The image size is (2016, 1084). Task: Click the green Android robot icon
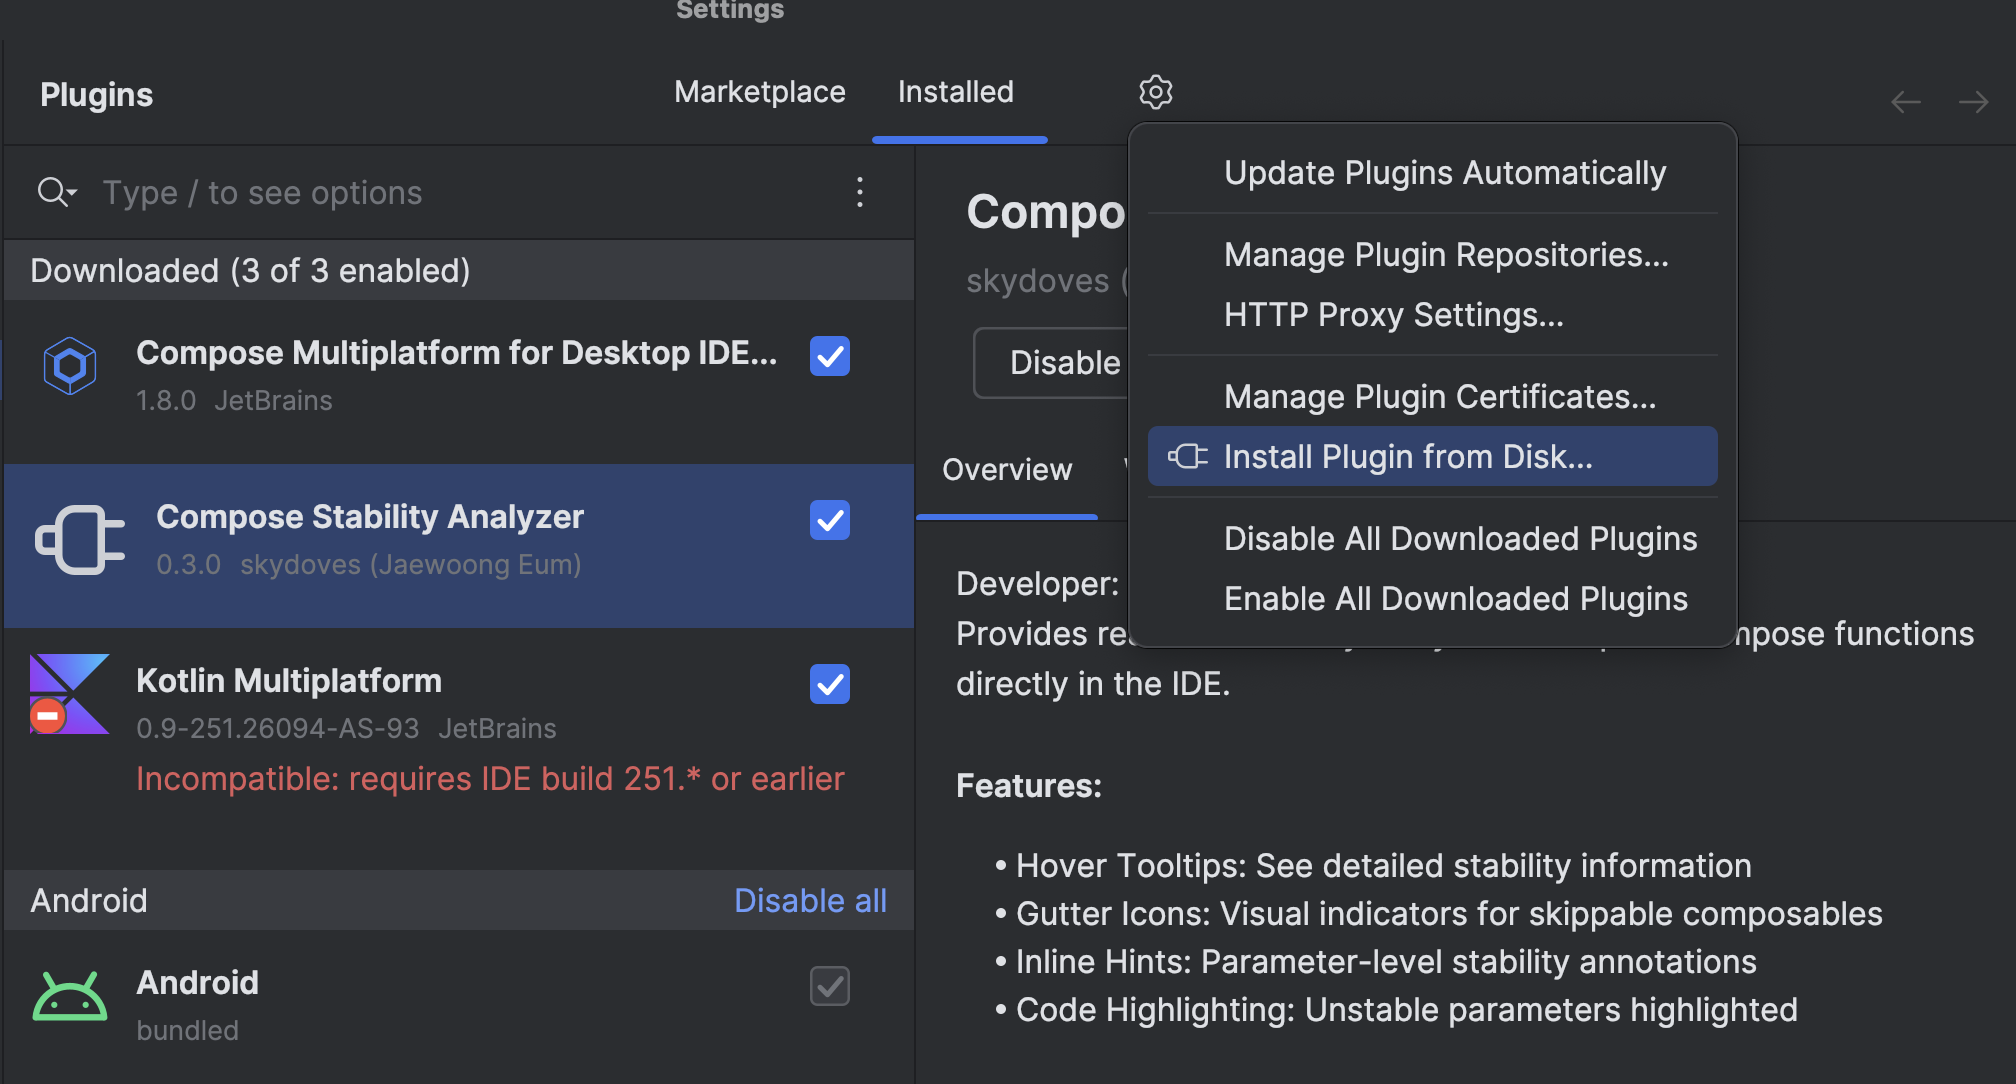[x=69, y=997]
